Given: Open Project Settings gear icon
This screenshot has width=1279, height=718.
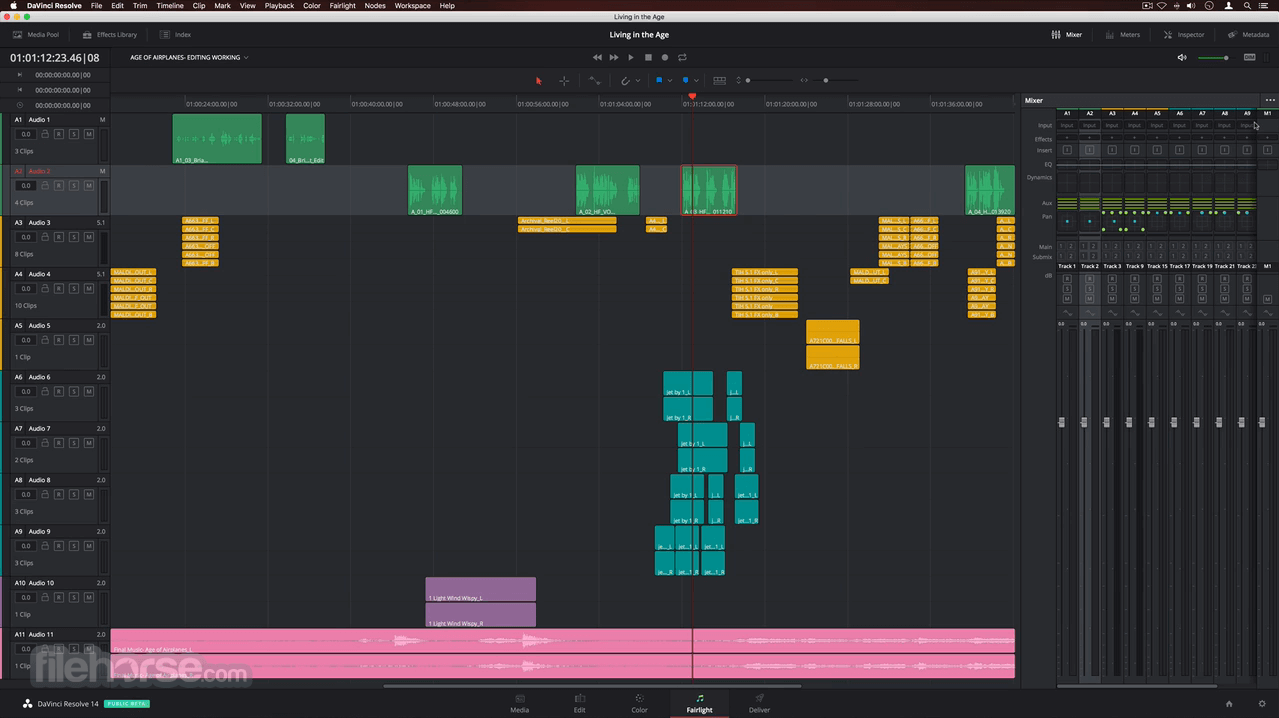Looking at the screenshot, I should coord(1262,704).
